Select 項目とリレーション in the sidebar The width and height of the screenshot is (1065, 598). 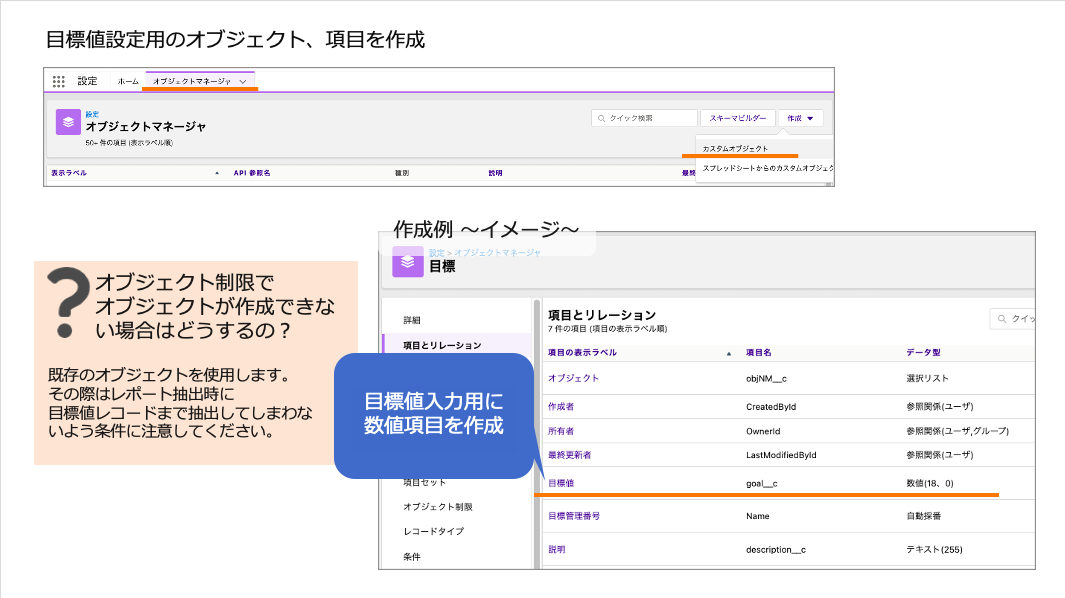coord(442,345)
